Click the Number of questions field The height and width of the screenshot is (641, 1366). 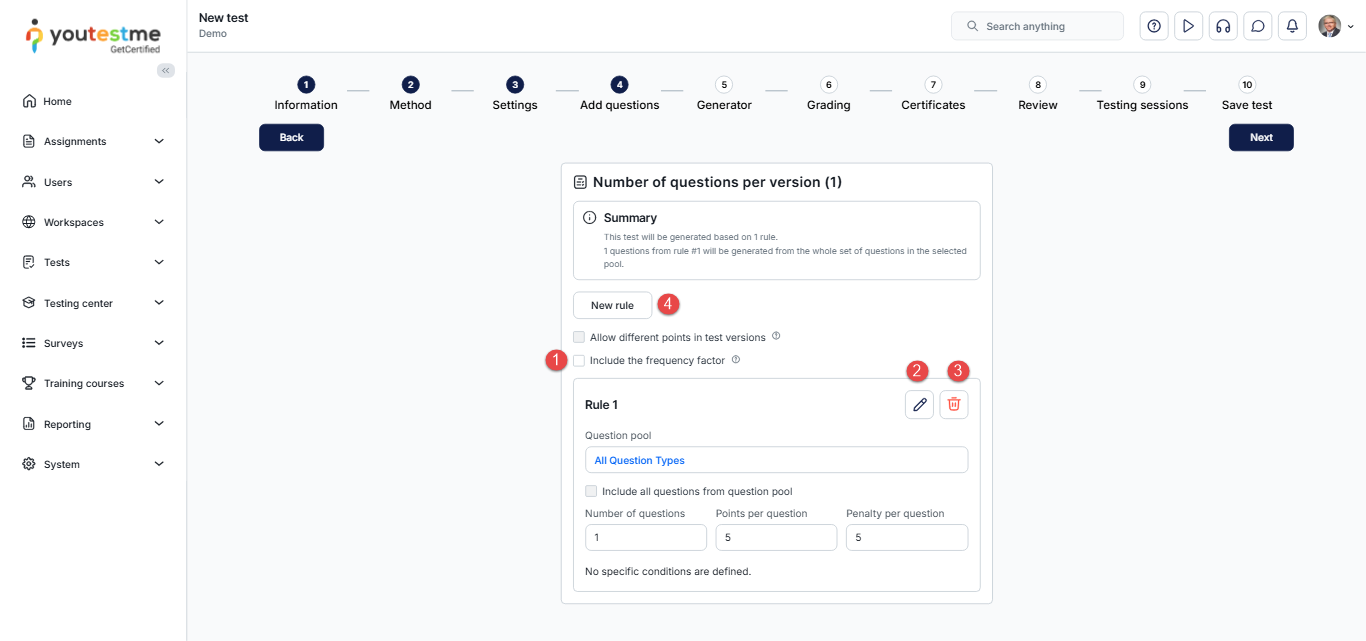[x=646, y=537]
